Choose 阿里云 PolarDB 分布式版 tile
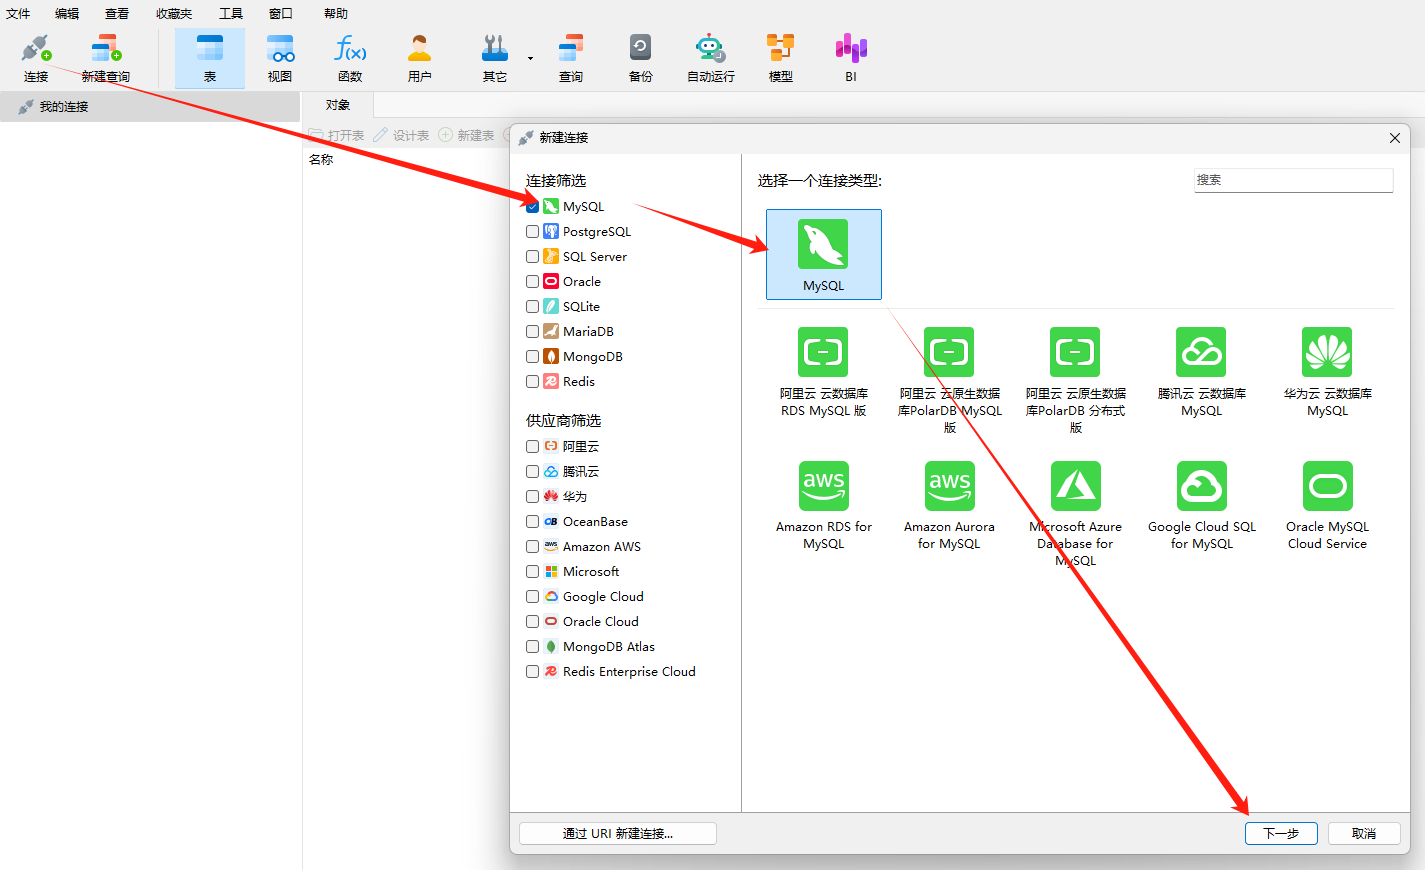1425x870 pixels. coord(1076,381)
